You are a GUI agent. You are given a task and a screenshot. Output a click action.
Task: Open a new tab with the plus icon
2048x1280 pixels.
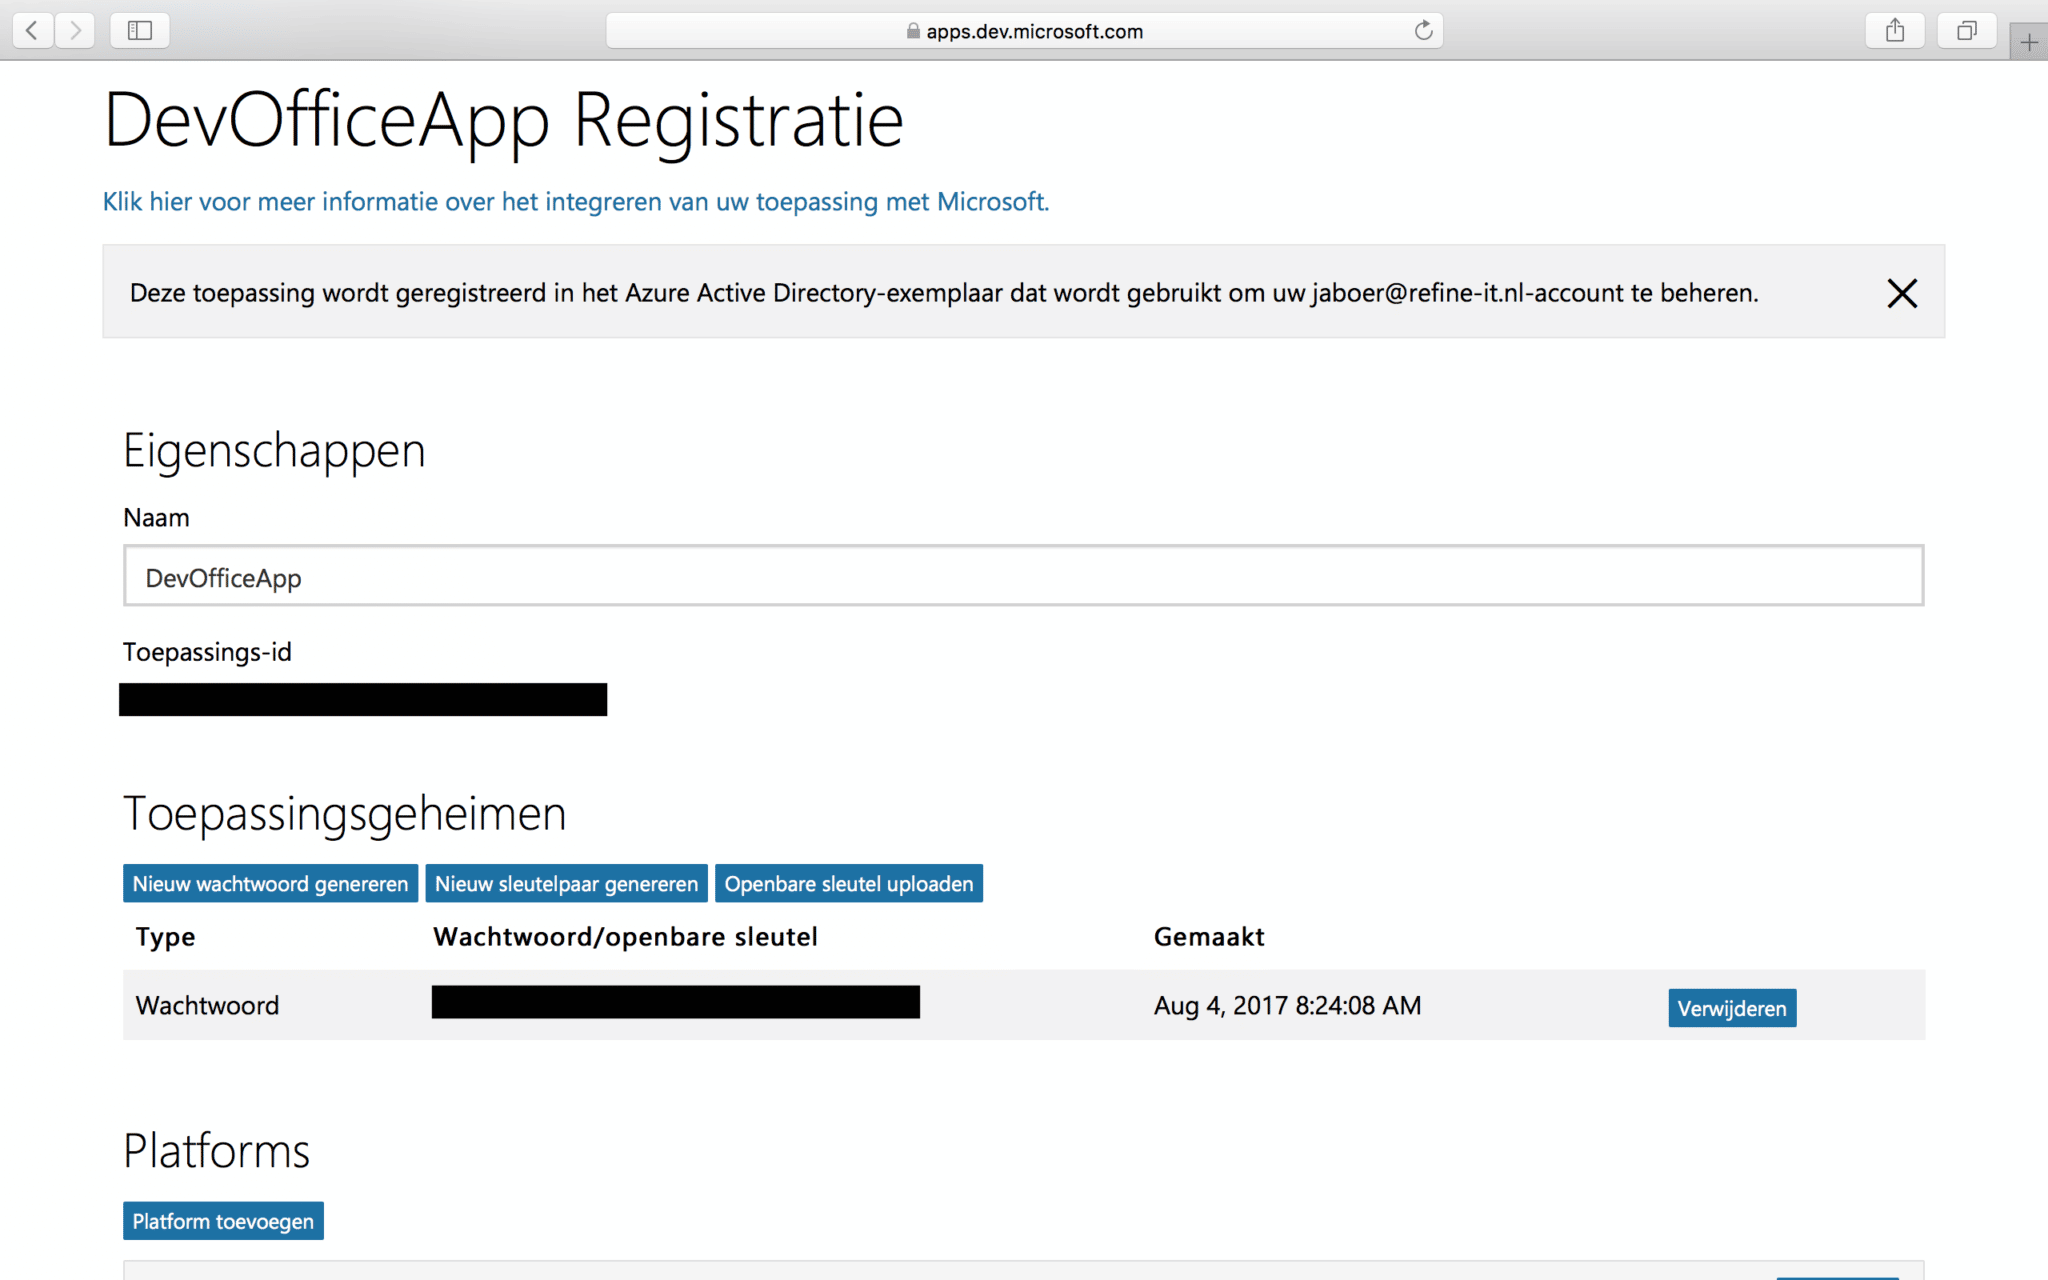coord(2029,42)
